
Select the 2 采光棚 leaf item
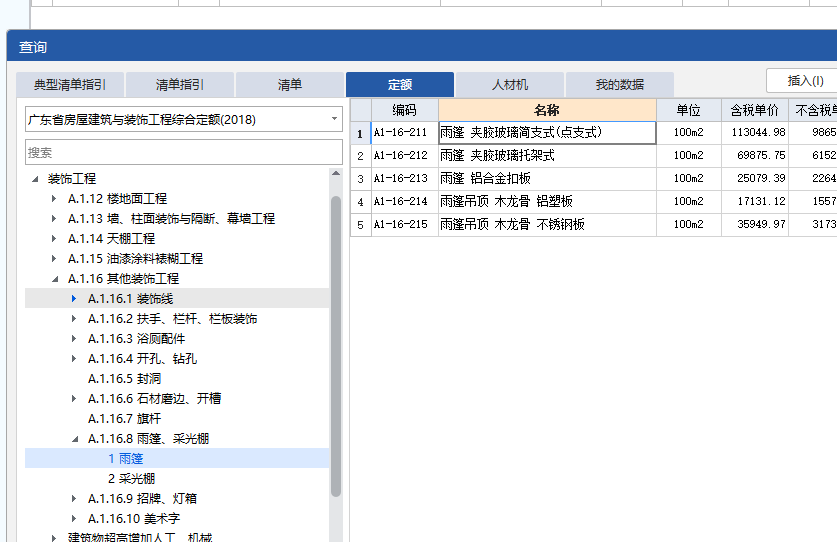coord(131,478)
